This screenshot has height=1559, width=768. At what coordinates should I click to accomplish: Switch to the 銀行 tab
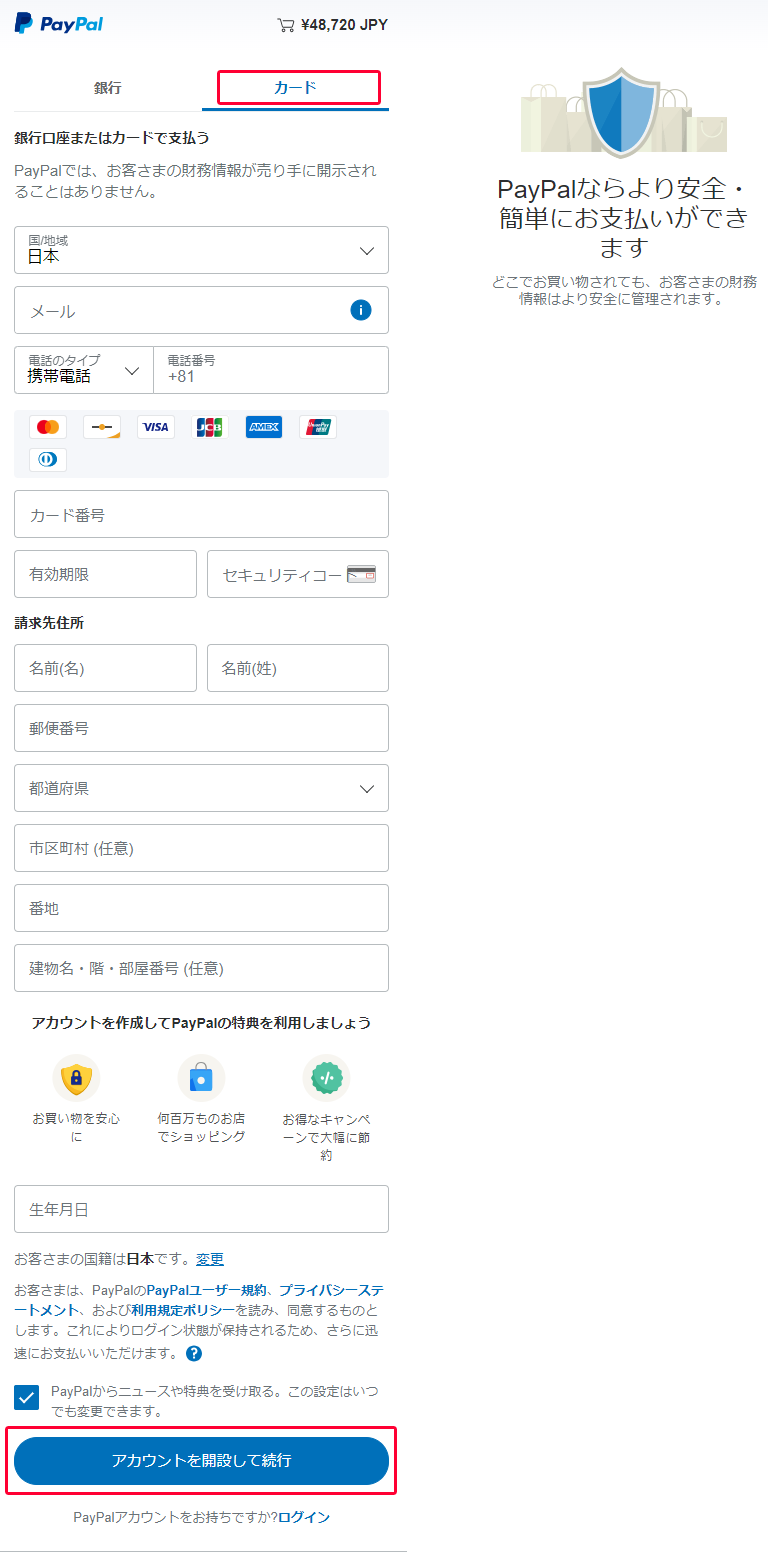pos(108,88)
